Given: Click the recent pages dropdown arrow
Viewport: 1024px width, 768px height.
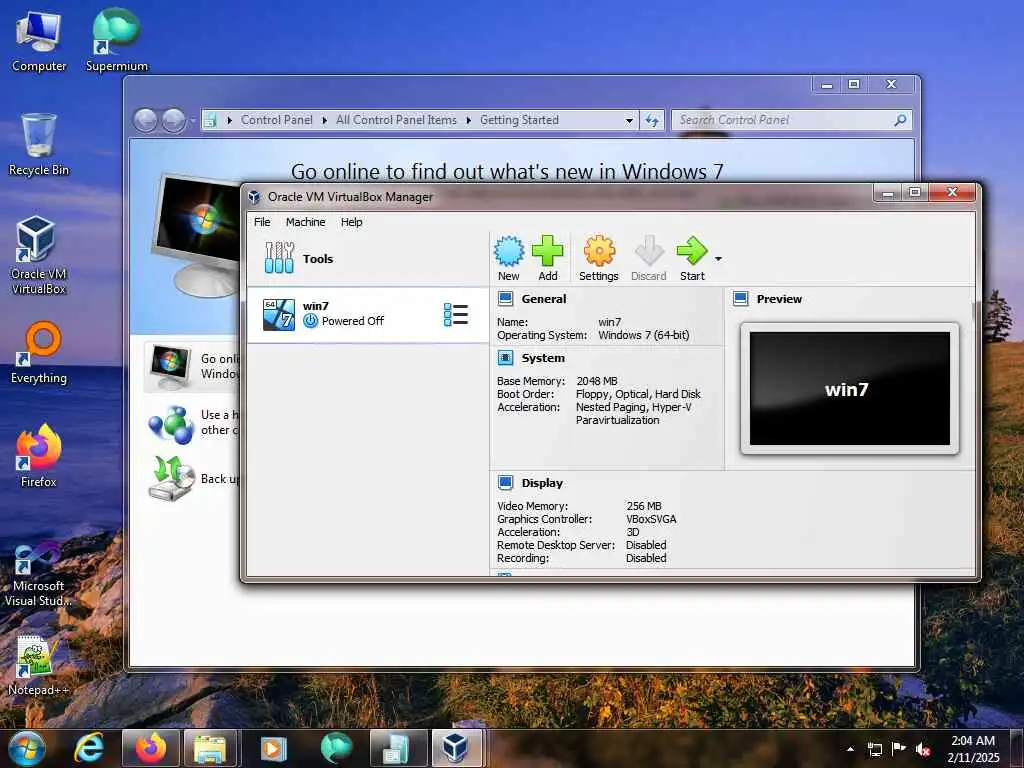Looking at the screenshot, I should tap(193, 121).
